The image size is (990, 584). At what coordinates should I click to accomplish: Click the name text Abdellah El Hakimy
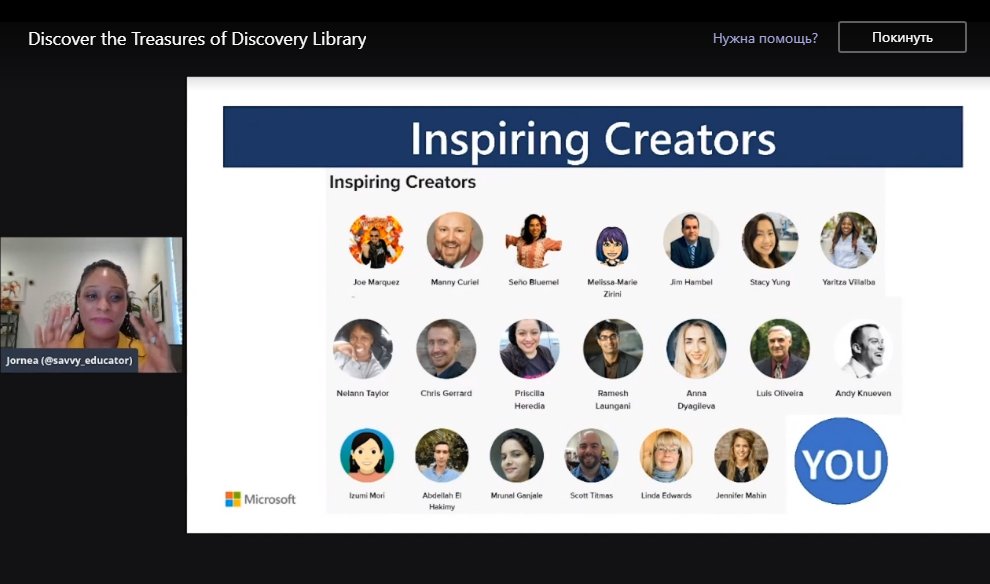tap(441, 501)
